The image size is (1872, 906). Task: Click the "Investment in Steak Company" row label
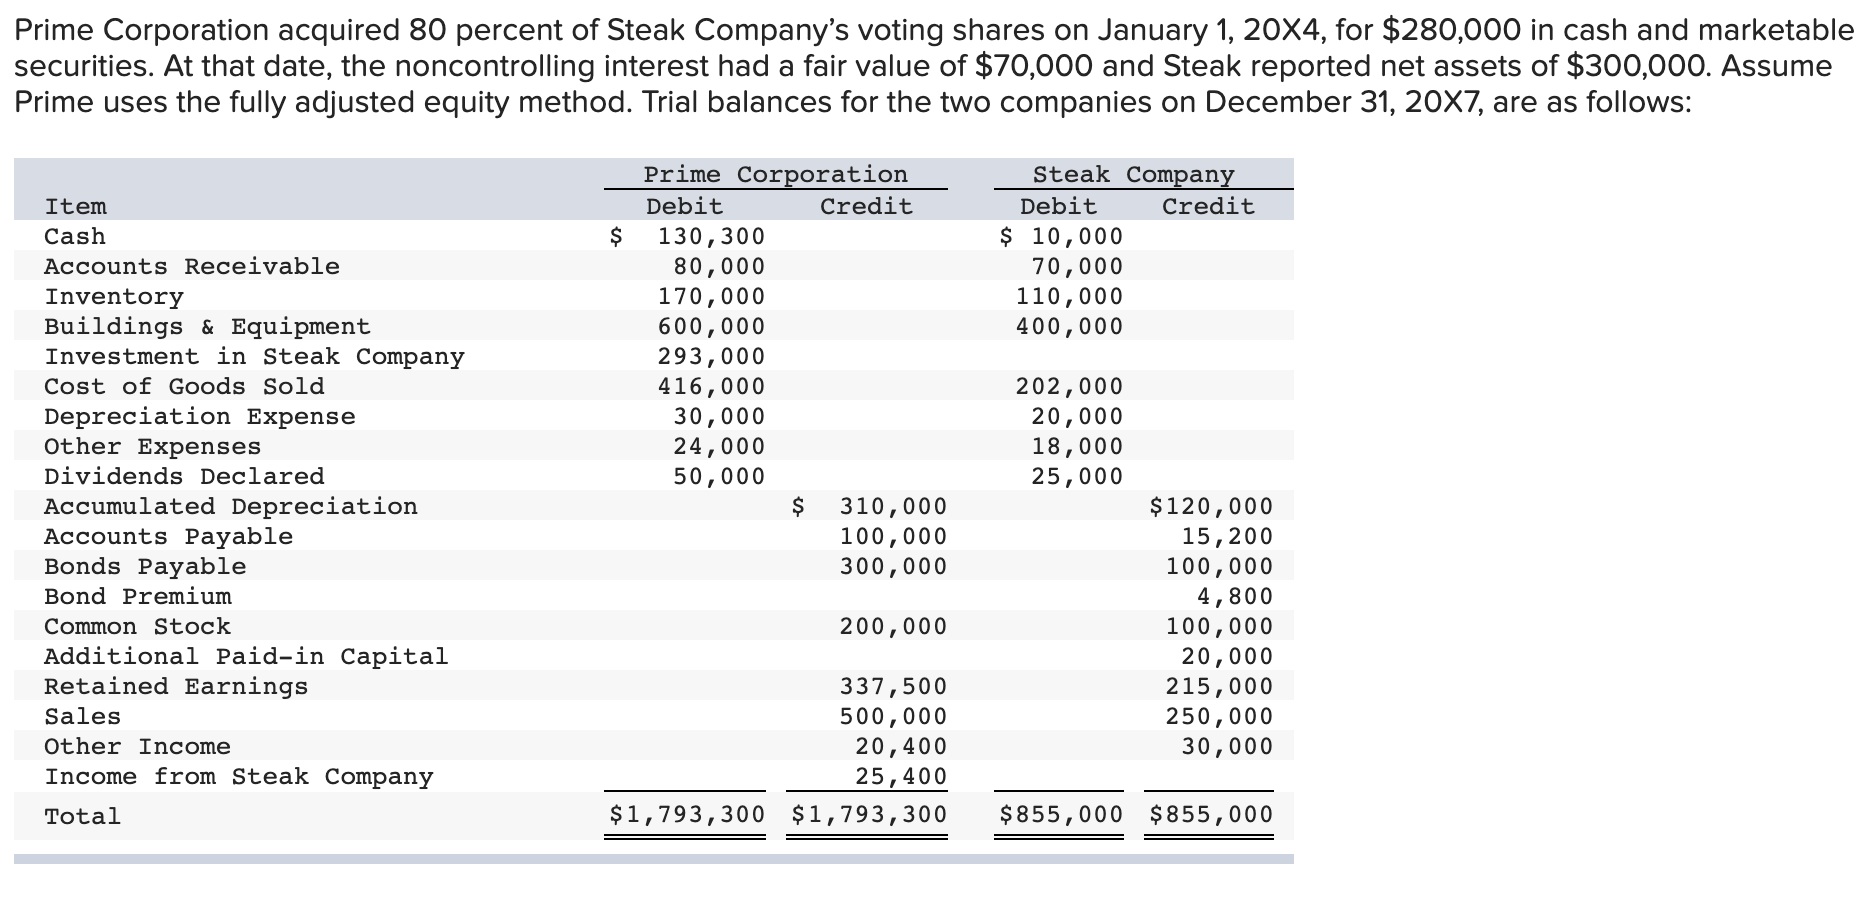[x=254, y=357]
